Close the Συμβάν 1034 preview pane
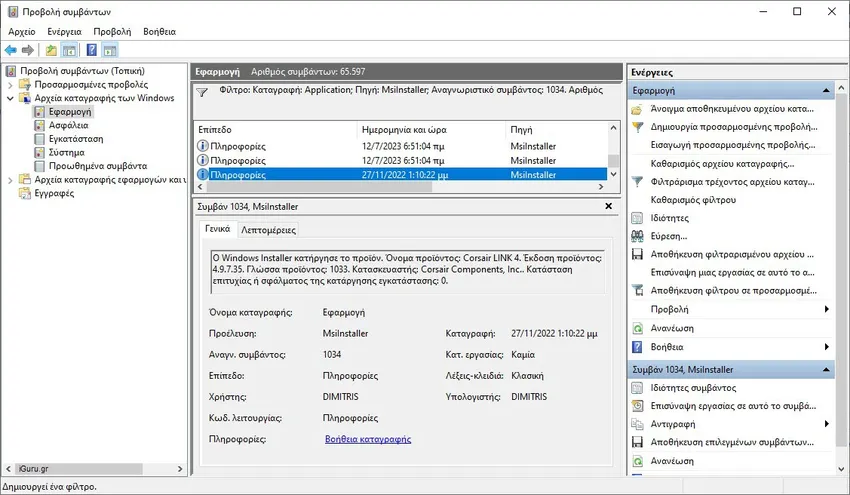 (608, 206)
